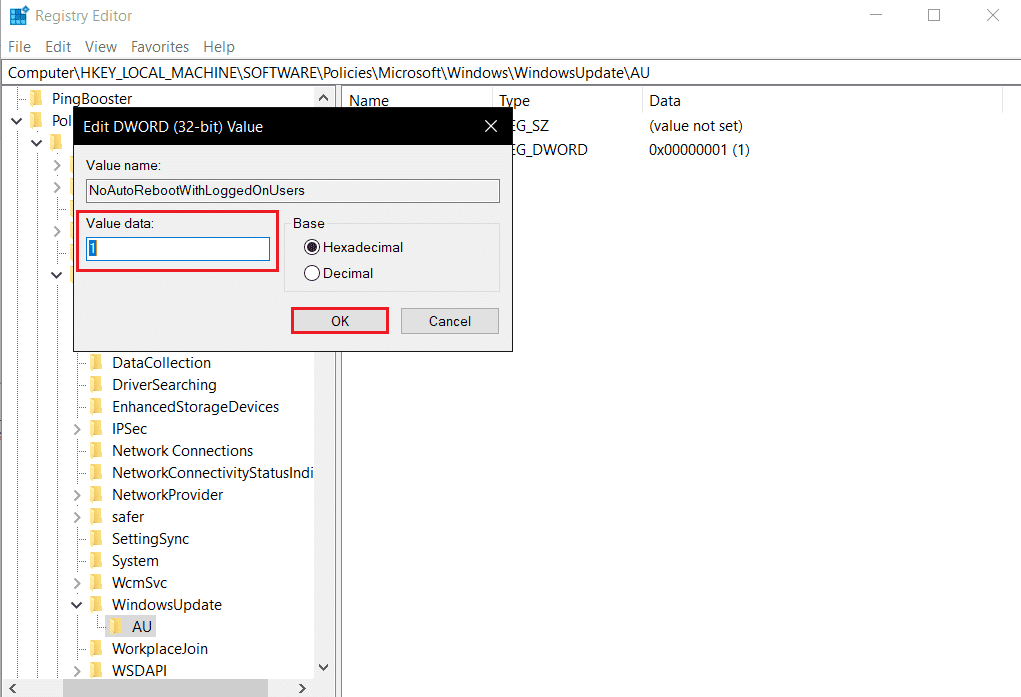
Task: Click the safer folder icon
Action: tap(97, 516)
